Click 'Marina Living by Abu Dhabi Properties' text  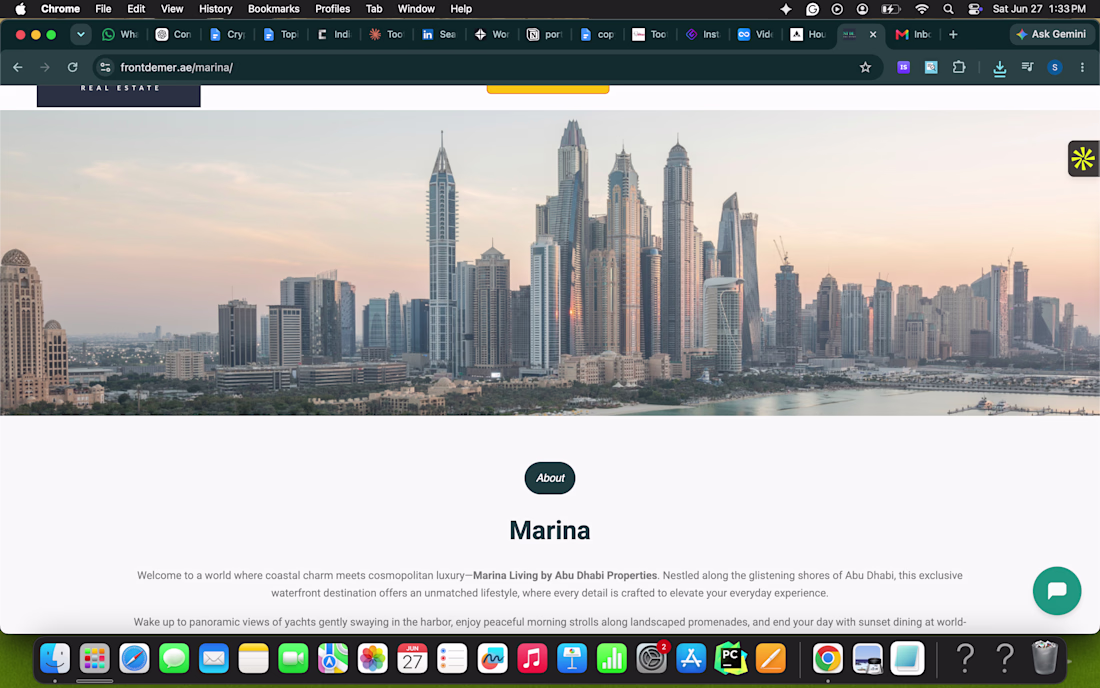(565, 575)
